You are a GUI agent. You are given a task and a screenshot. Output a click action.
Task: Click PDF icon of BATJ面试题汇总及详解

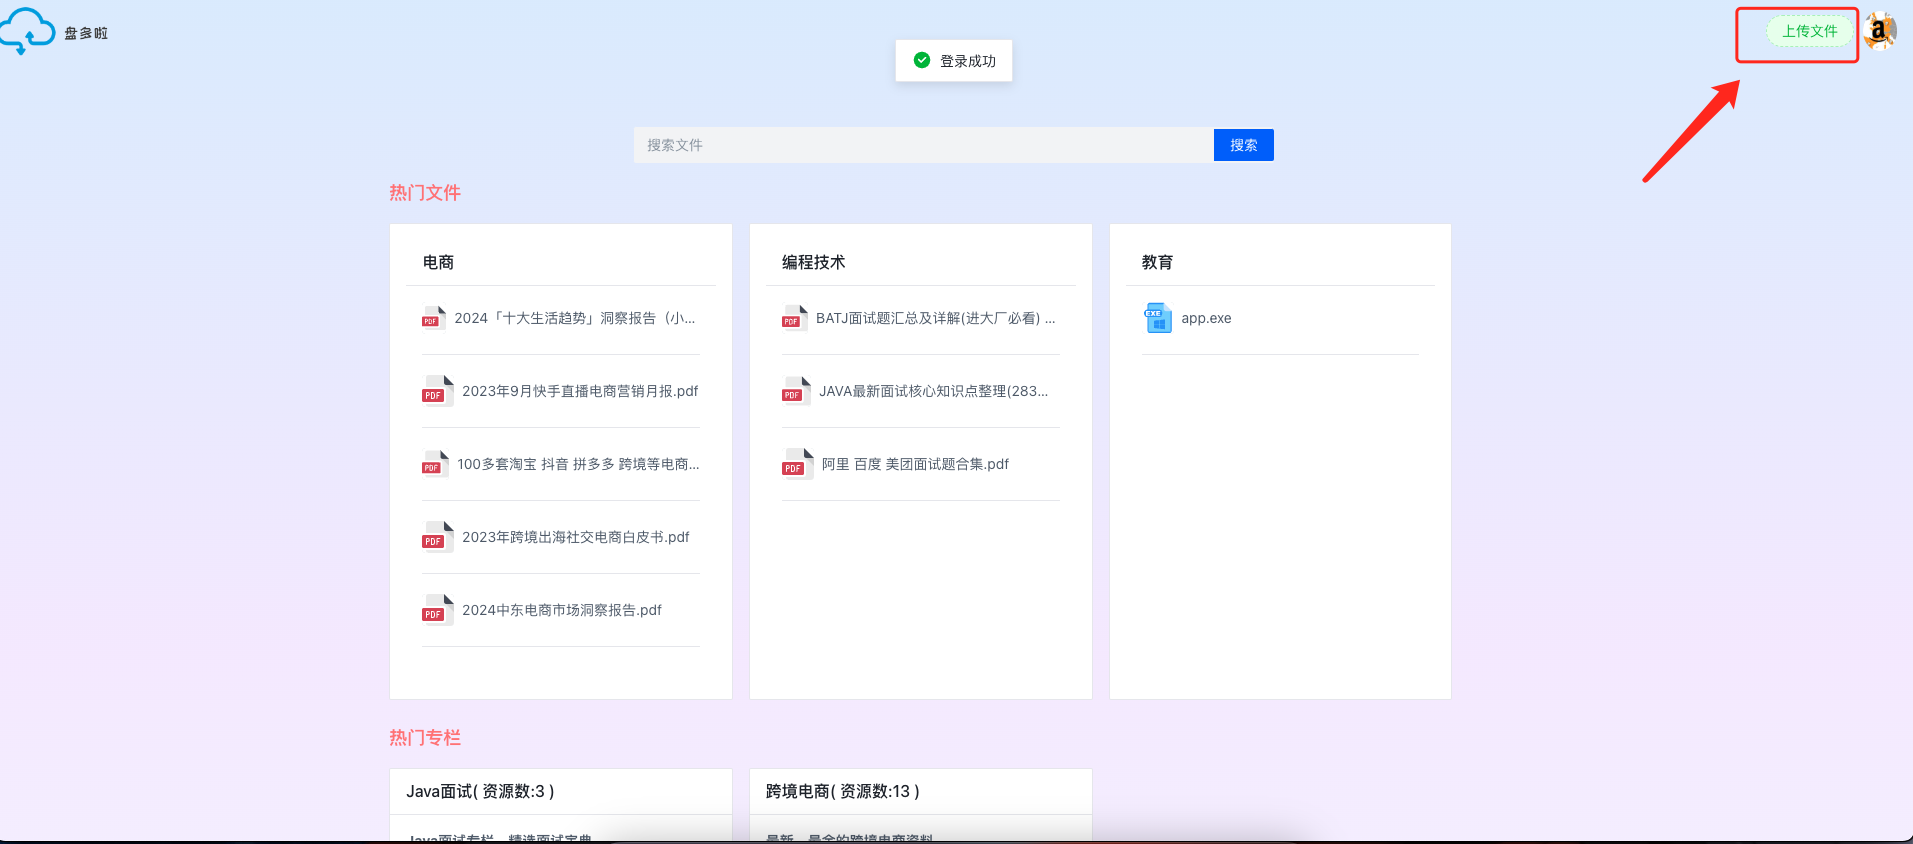pyautogui.click(x=795, y=318)
